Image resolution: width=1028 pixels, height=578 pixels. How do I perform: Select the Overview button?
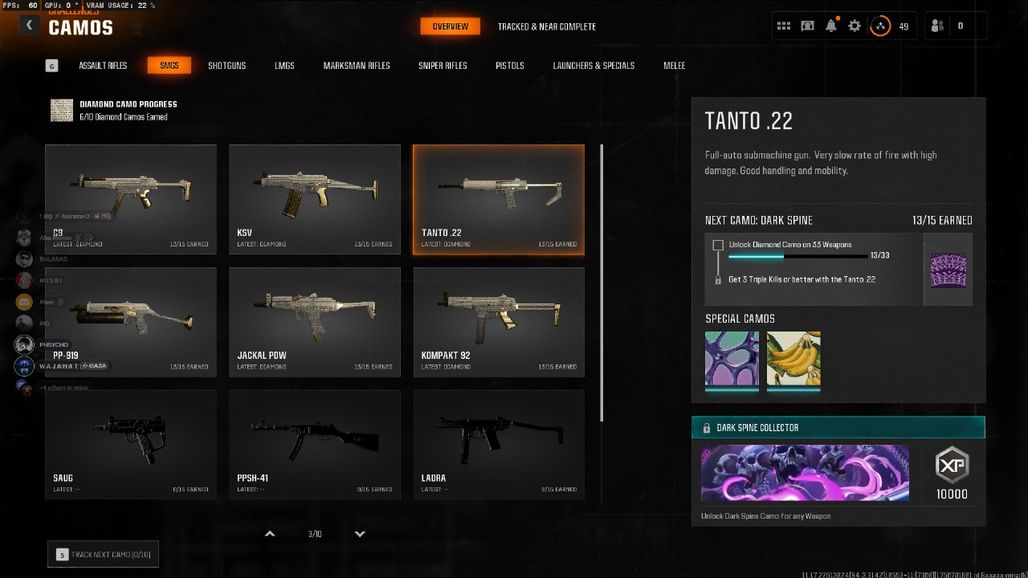(450, 26)
